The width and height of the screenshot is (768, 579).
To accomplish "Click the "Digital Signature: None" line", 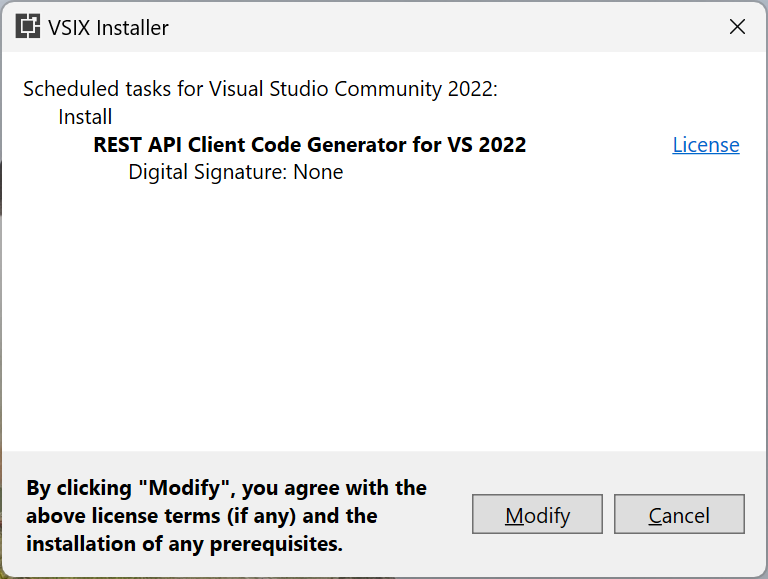I will (236, 172).
